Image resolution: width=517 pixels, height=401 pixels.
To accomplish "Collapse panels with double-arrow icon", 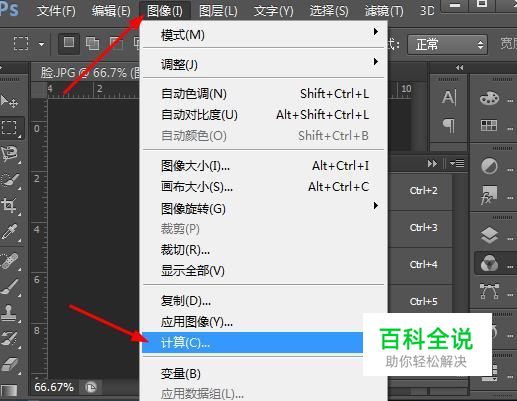I will pyautogui.click(x=460, y=68).
